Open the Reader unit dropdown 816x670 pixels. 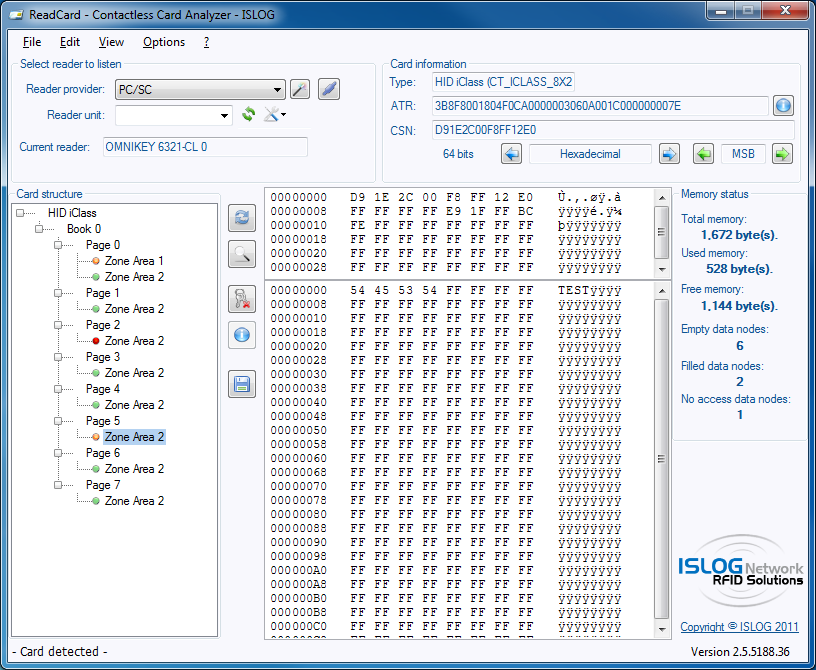[x=173, y=115]
